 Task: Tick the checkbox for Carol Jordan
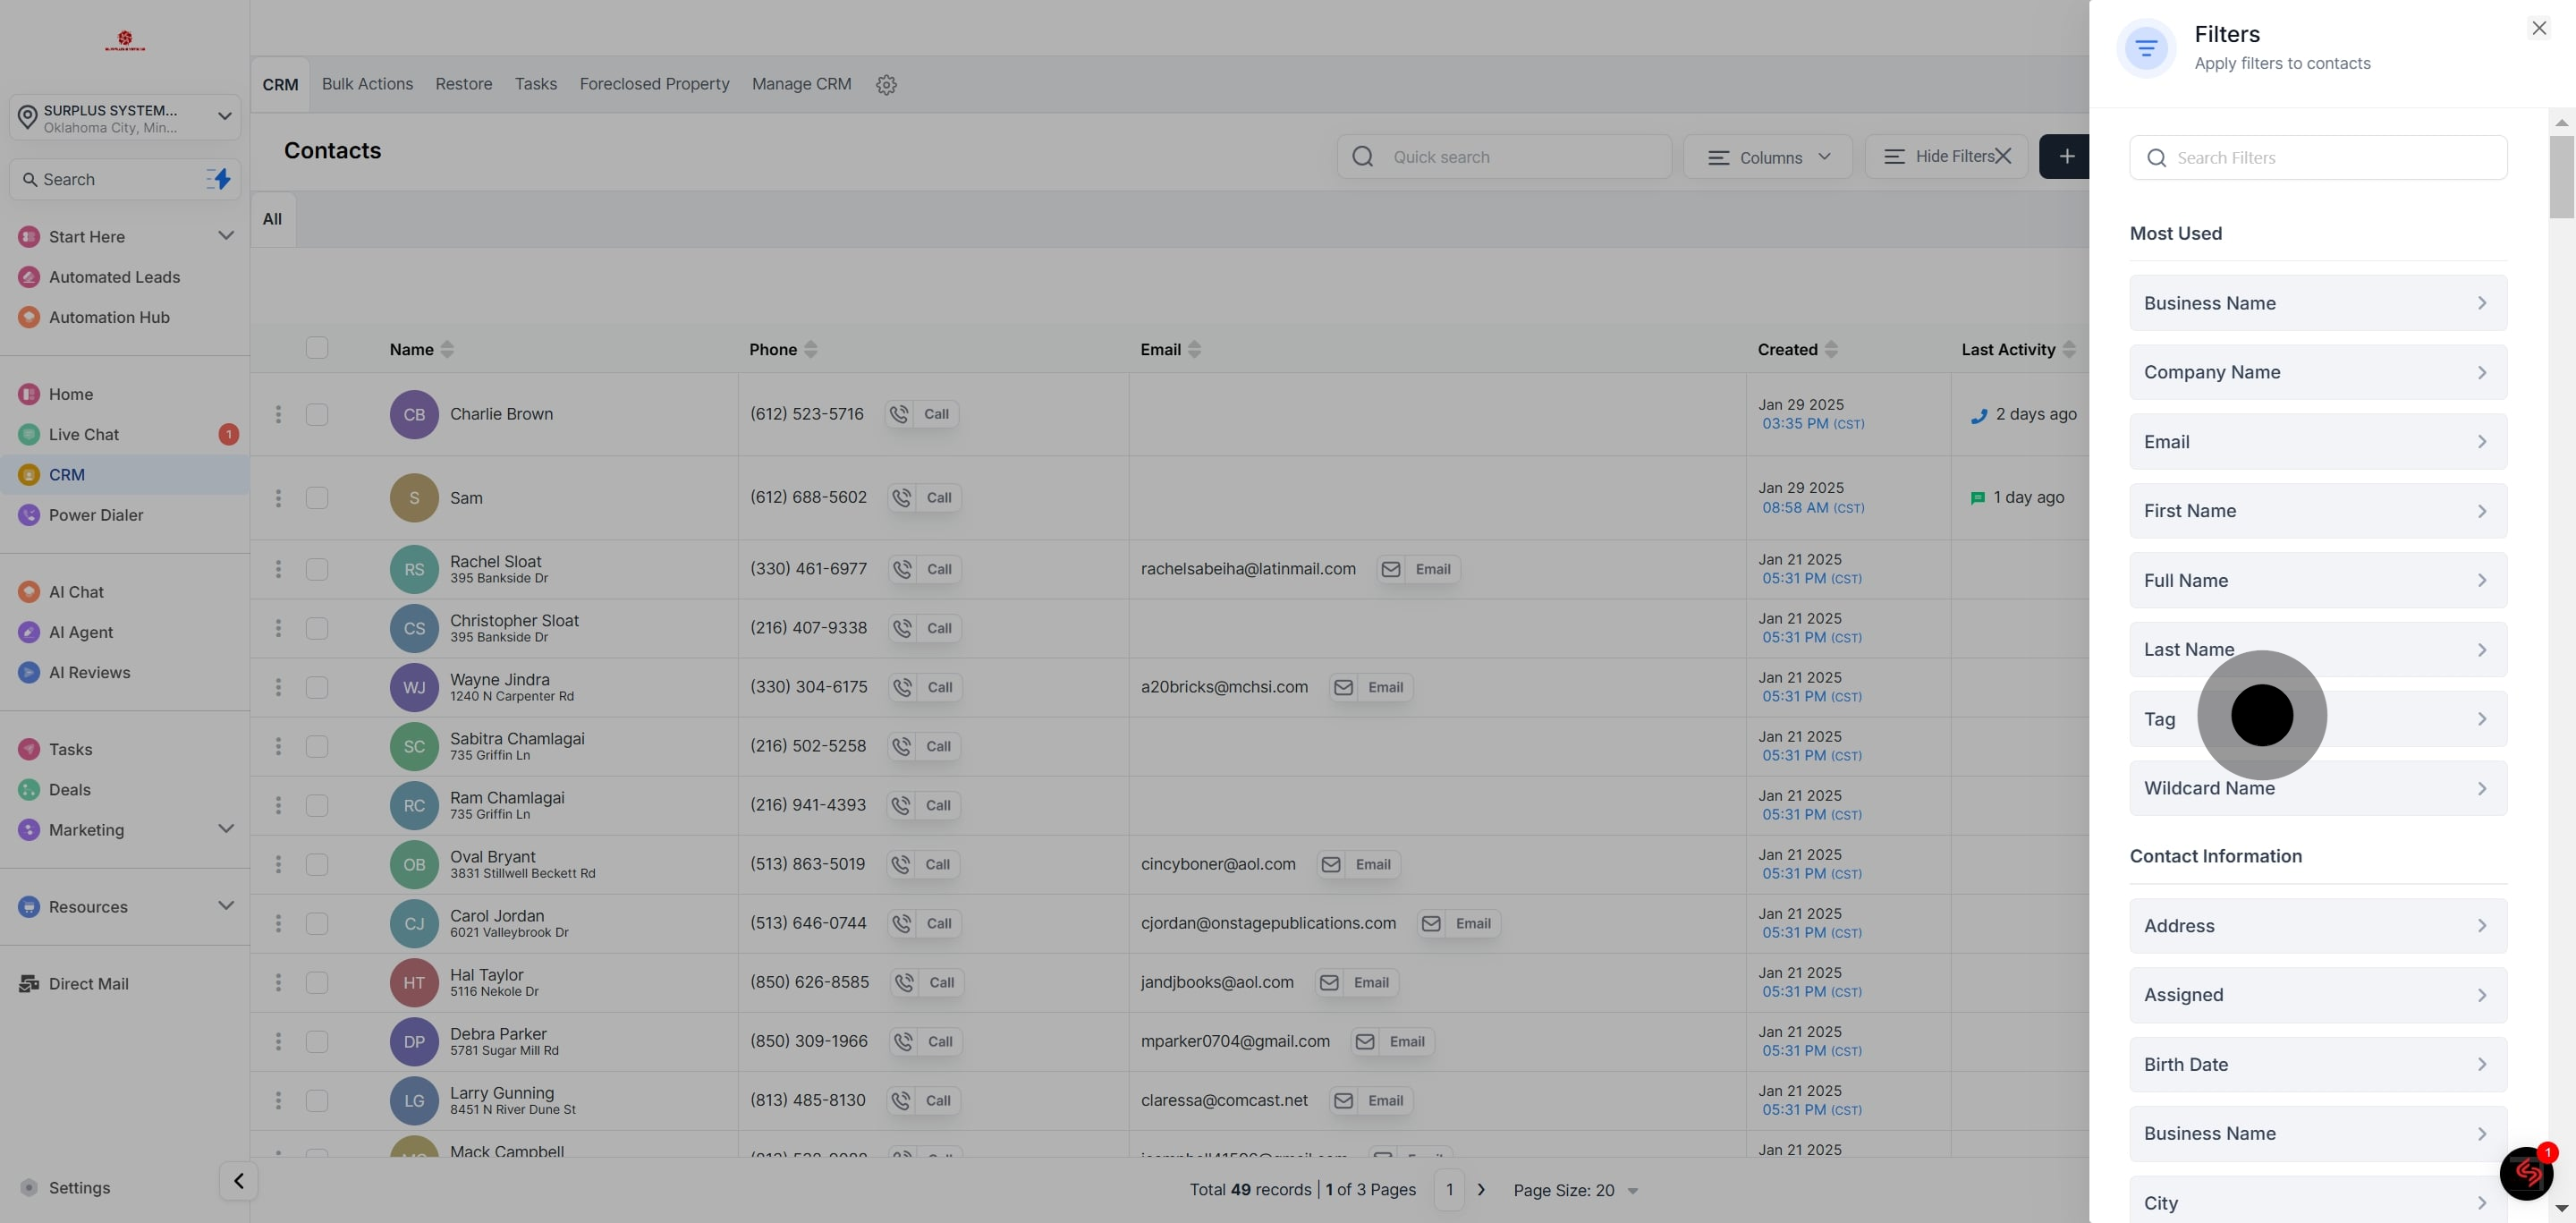tap(317, 923)
